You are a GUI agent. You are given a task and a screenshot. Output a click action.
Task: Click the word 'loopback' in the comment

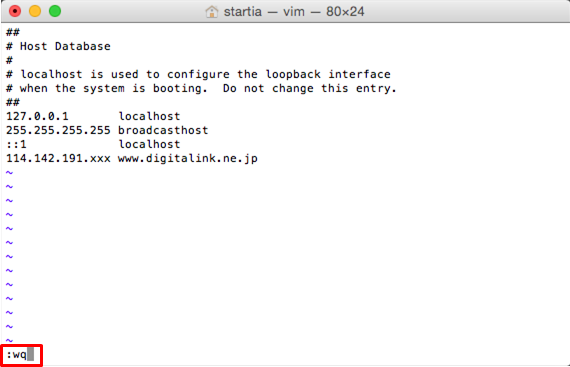coord(293,74)
